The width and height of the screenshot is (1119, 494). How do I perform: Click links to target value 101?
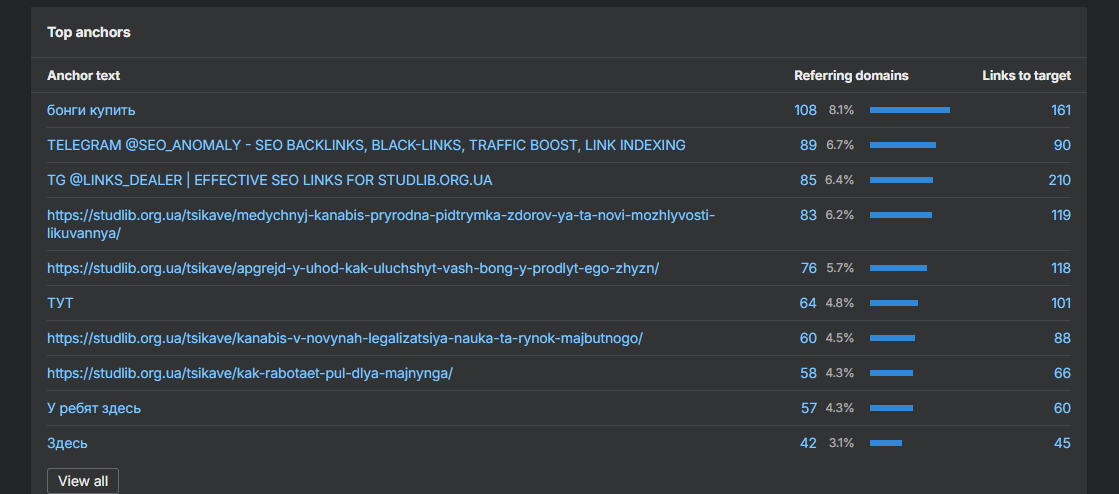[x=1061, y=303]
